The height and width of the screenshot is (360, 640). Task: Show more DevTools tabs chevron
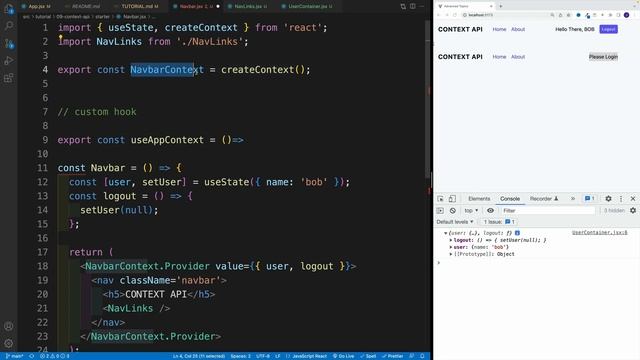(x=573, y=199)
